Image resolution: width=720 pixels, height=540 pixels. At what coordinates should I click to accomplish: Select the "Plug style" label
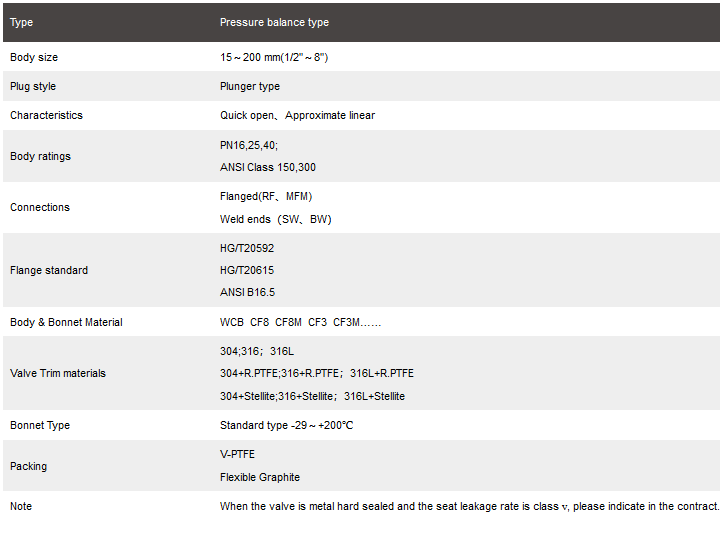[33, 86]
